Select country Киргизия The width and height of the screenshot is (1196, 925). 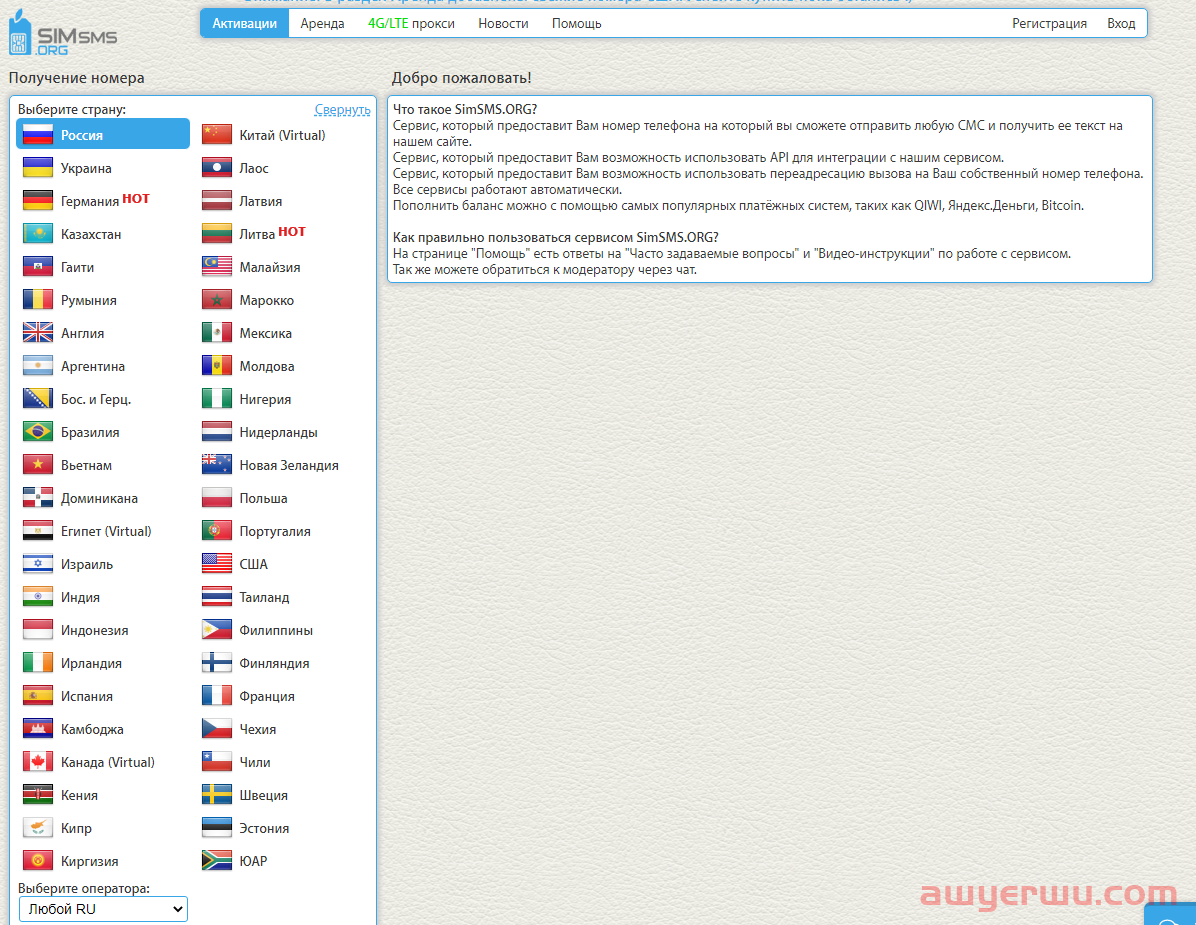(89, 861)
